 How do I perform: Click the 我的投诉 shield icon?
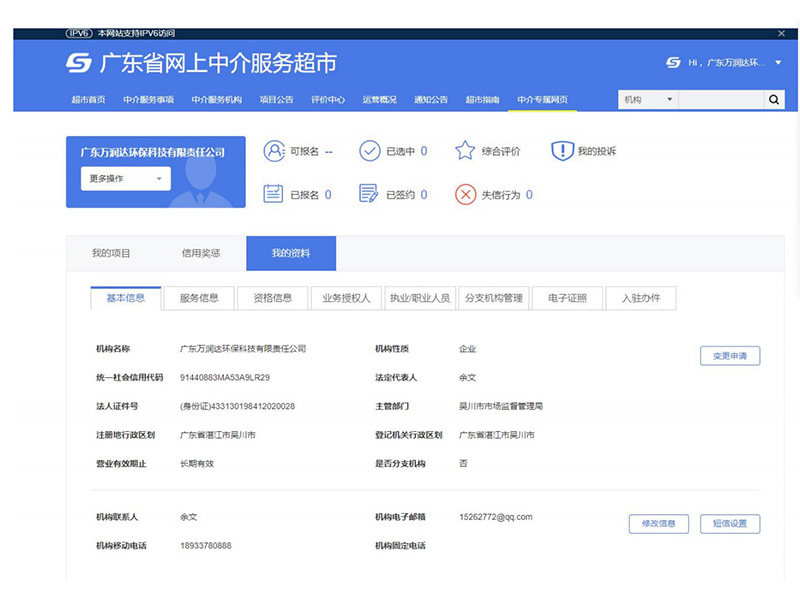click(561, 151)
